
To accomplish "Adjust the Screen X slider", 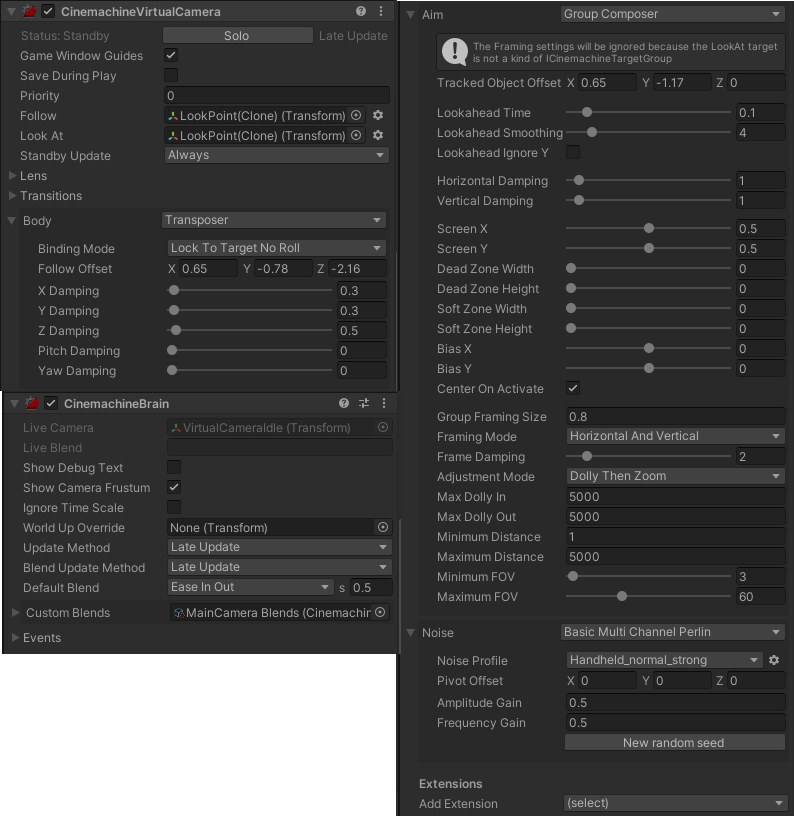I will (x=648, y=228).
